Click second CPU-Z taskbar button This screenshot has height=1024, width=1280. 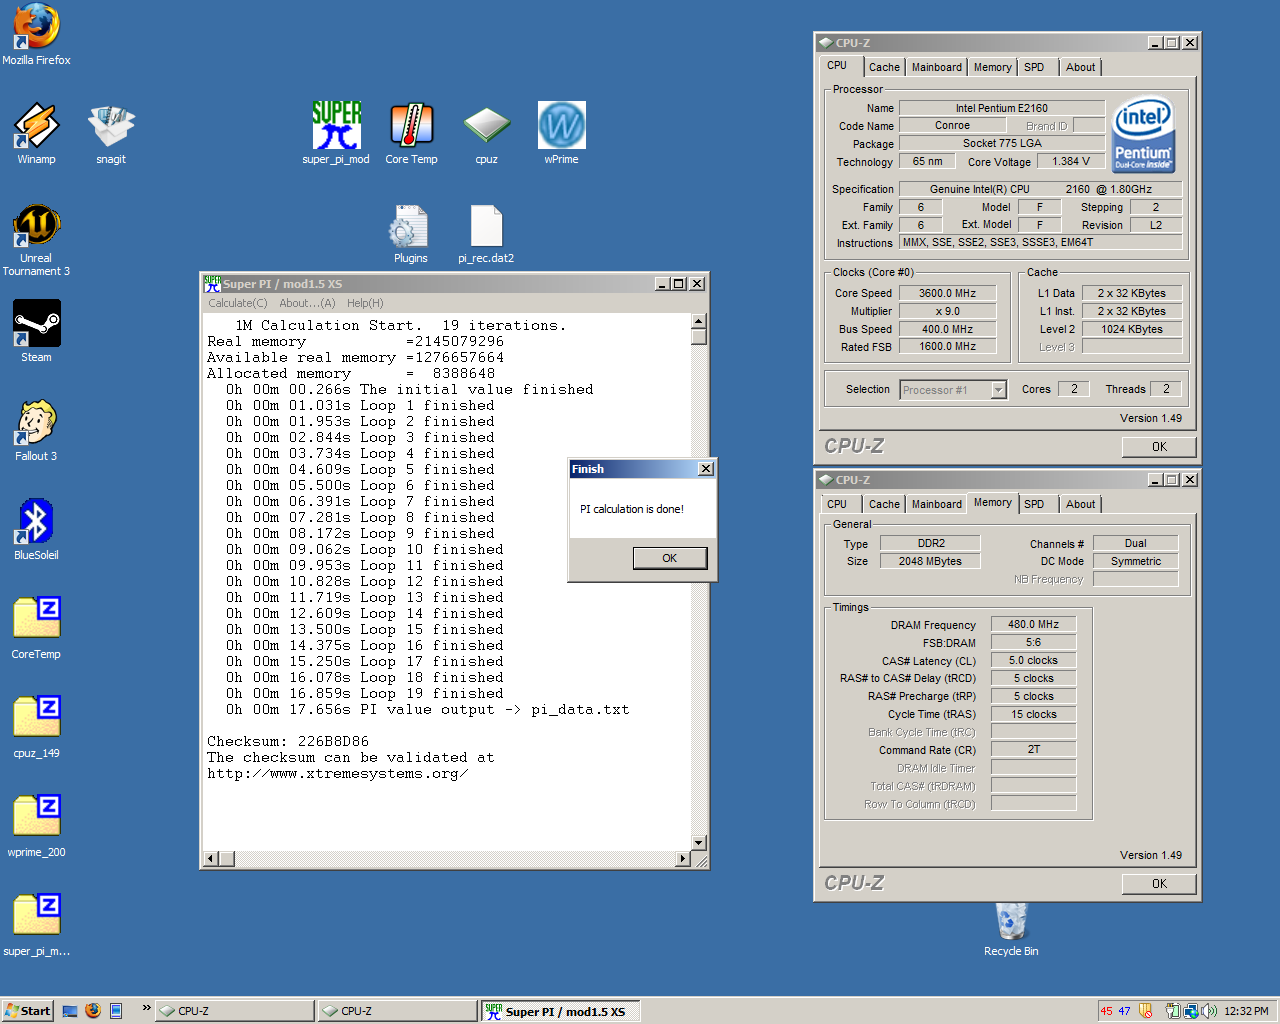click(398, 1011)
